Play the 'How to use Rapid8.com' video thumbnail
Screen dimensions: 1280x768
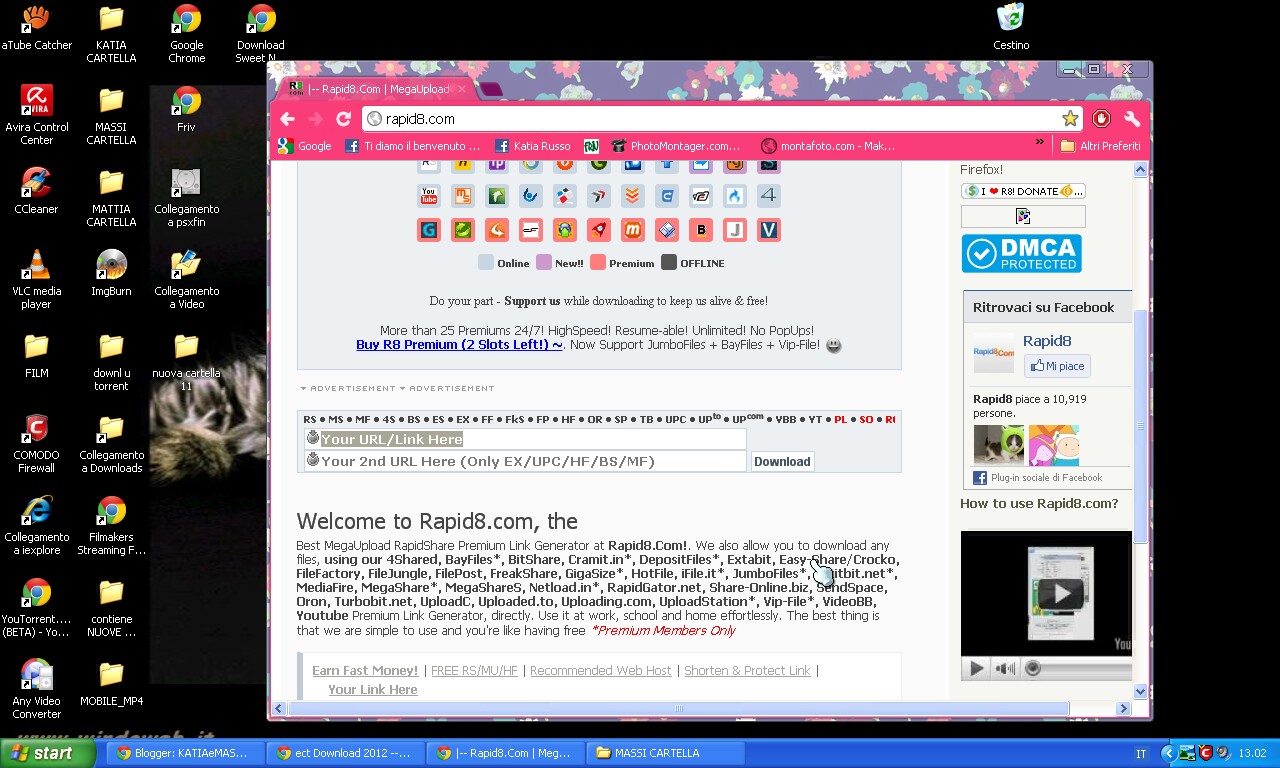1060,592
